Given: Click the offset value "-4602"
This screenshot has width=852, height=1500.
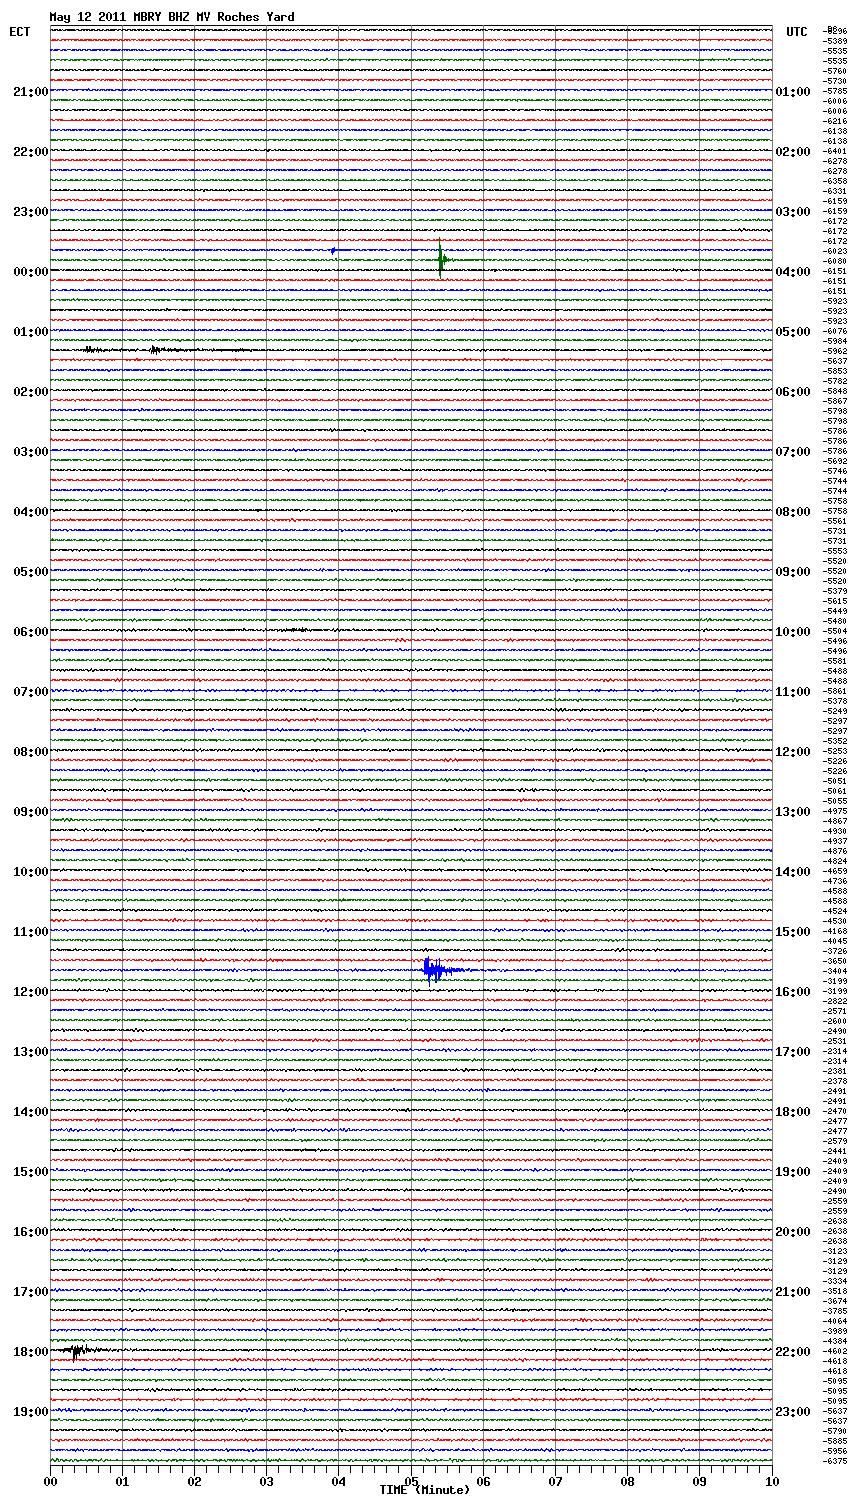Looking at the screenshot, I should click(x=835, y=1351).
